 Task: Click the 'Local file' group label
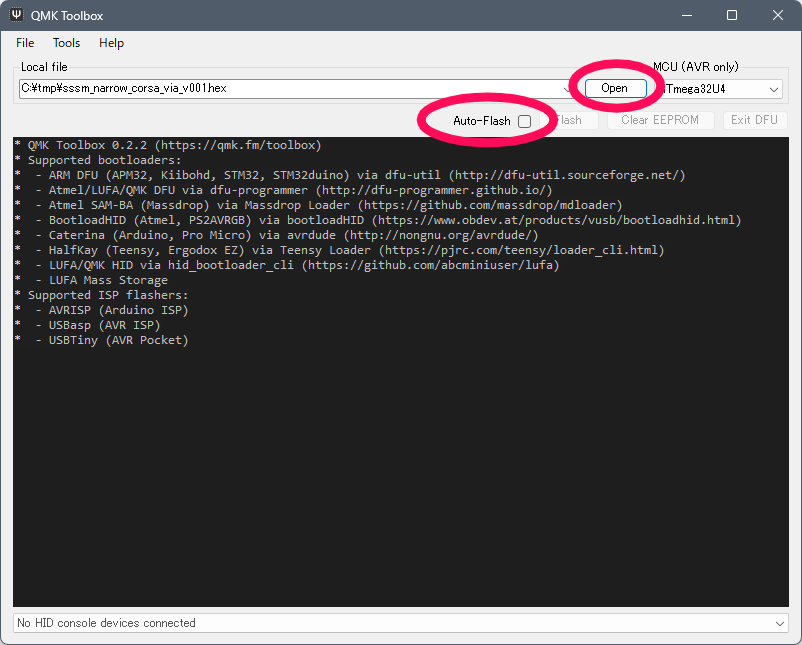[44, 67]
